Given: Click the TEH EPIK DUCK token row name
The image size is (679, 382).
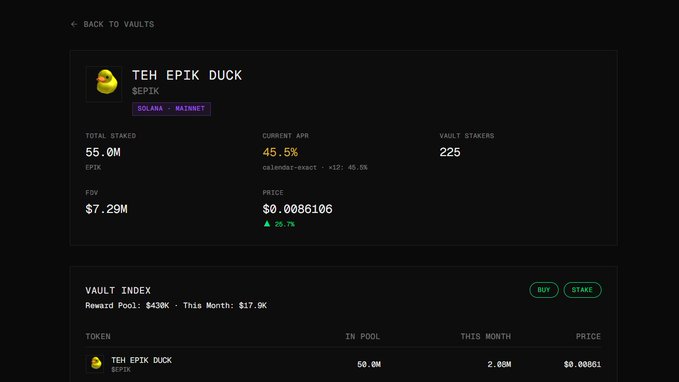Looking at the screenshot, I should pos(141,360).
